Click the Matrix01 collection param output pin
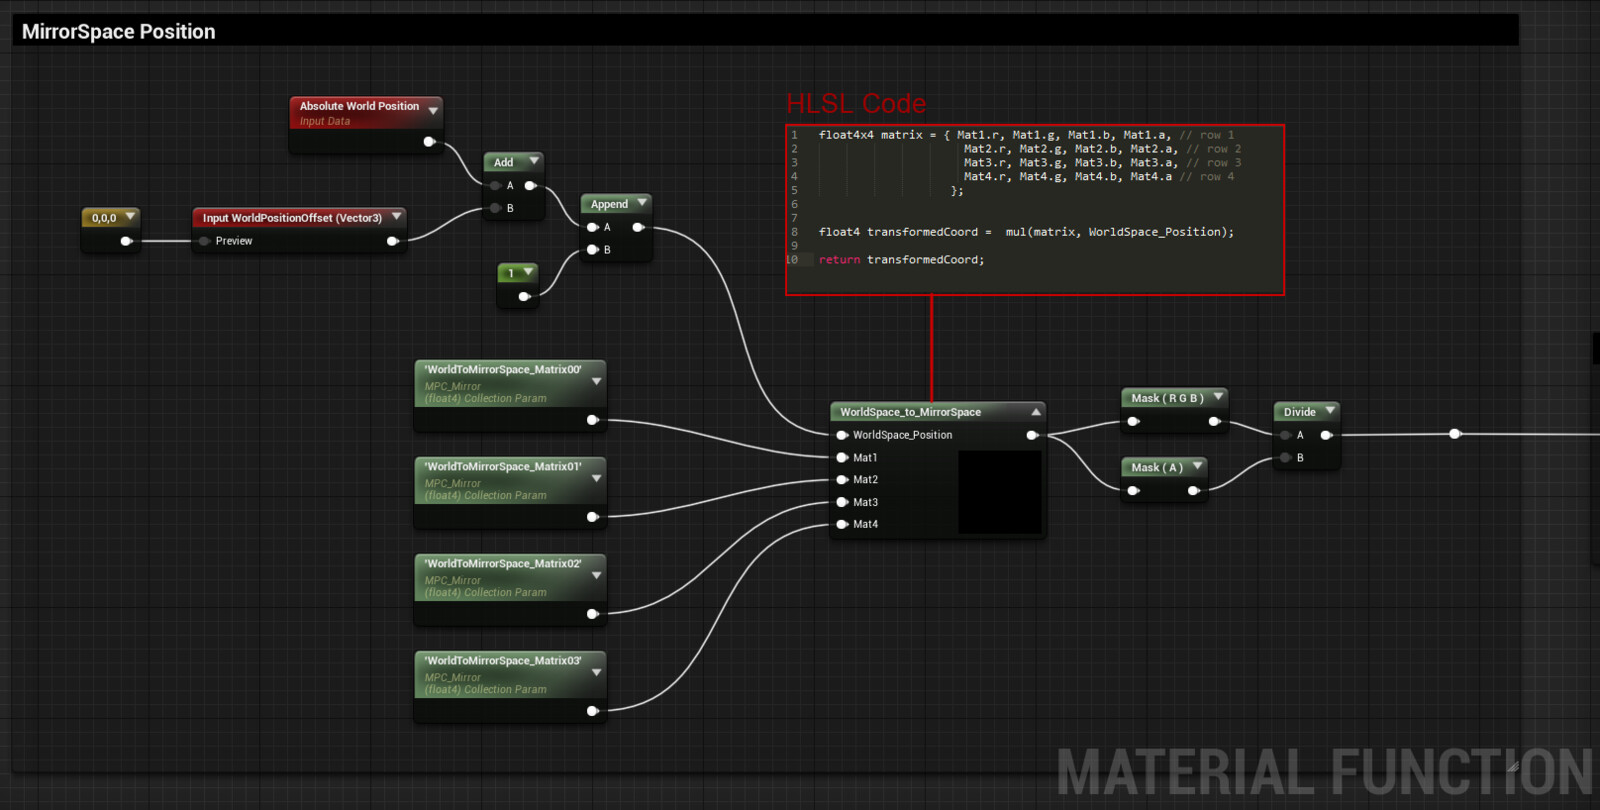This screenshot has width=1600, height=810. (593, 517)
